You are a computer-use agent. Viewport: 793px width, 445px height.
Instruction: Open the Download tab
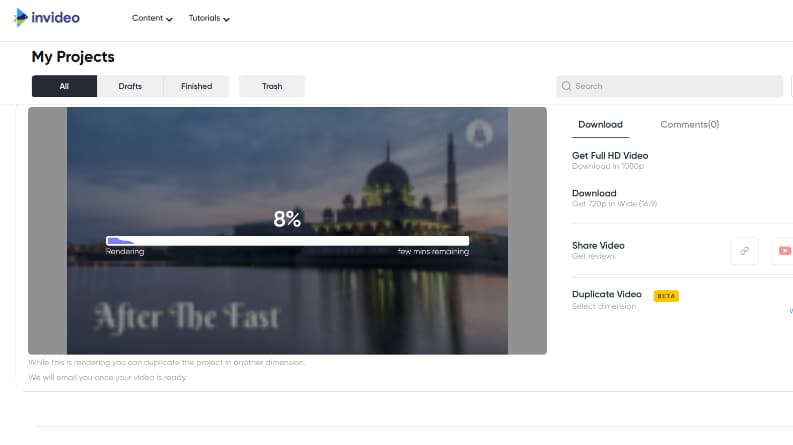point(600,124)
